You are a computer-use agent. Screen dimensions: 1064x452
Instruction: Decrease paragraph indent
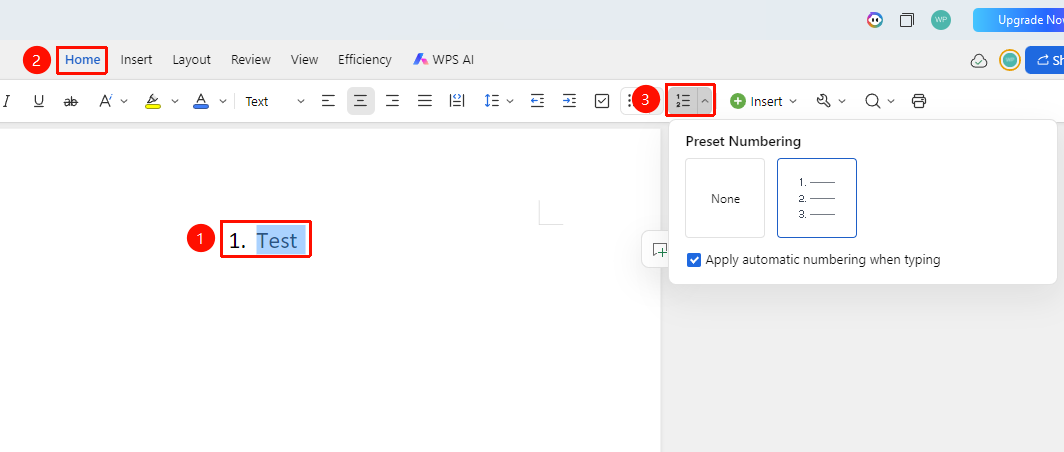[x=537, y=101]
